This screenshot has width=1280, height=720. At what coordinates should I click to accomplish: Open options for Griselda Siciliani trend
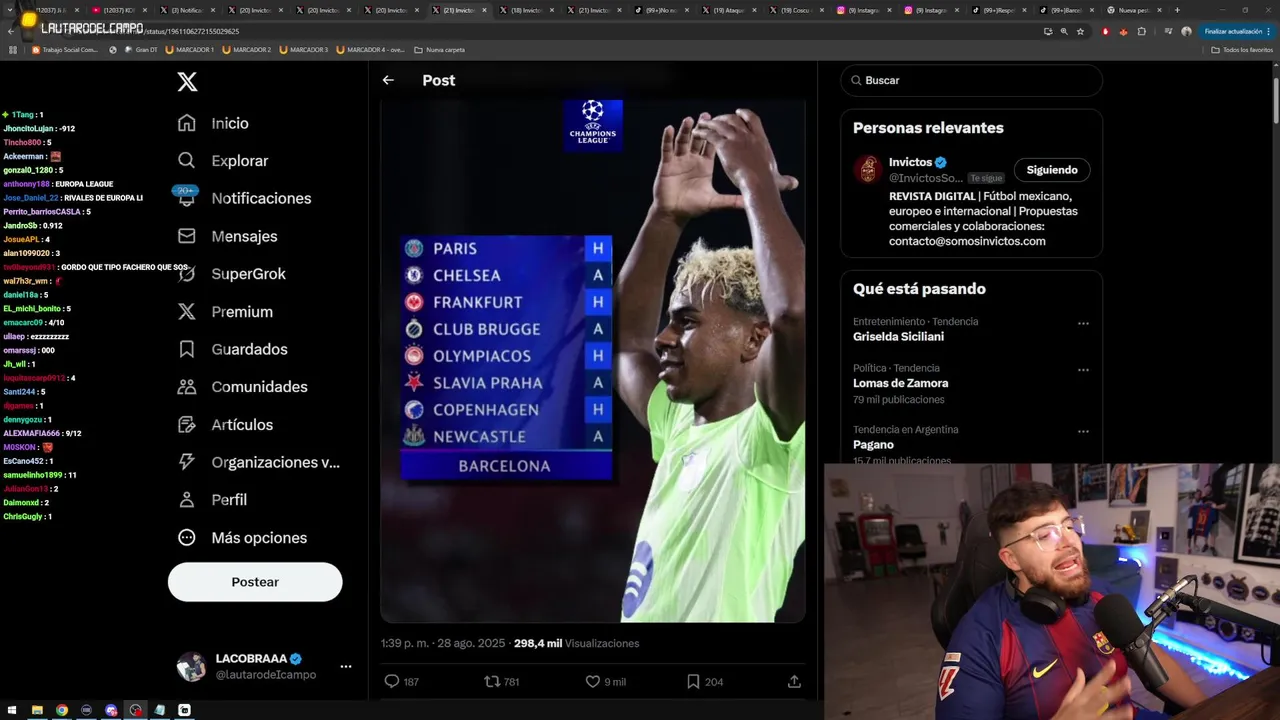pos(1083,324)
